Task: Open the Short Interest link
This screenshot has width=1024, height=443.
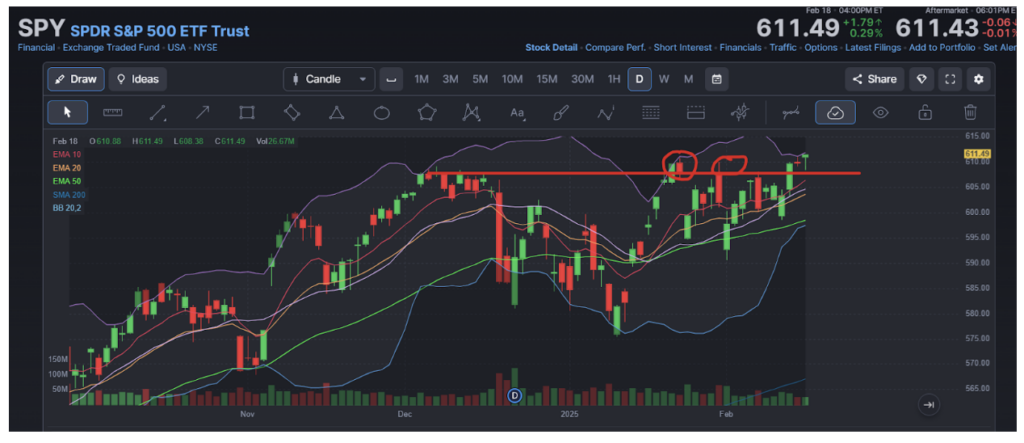Action: point(683,47)
